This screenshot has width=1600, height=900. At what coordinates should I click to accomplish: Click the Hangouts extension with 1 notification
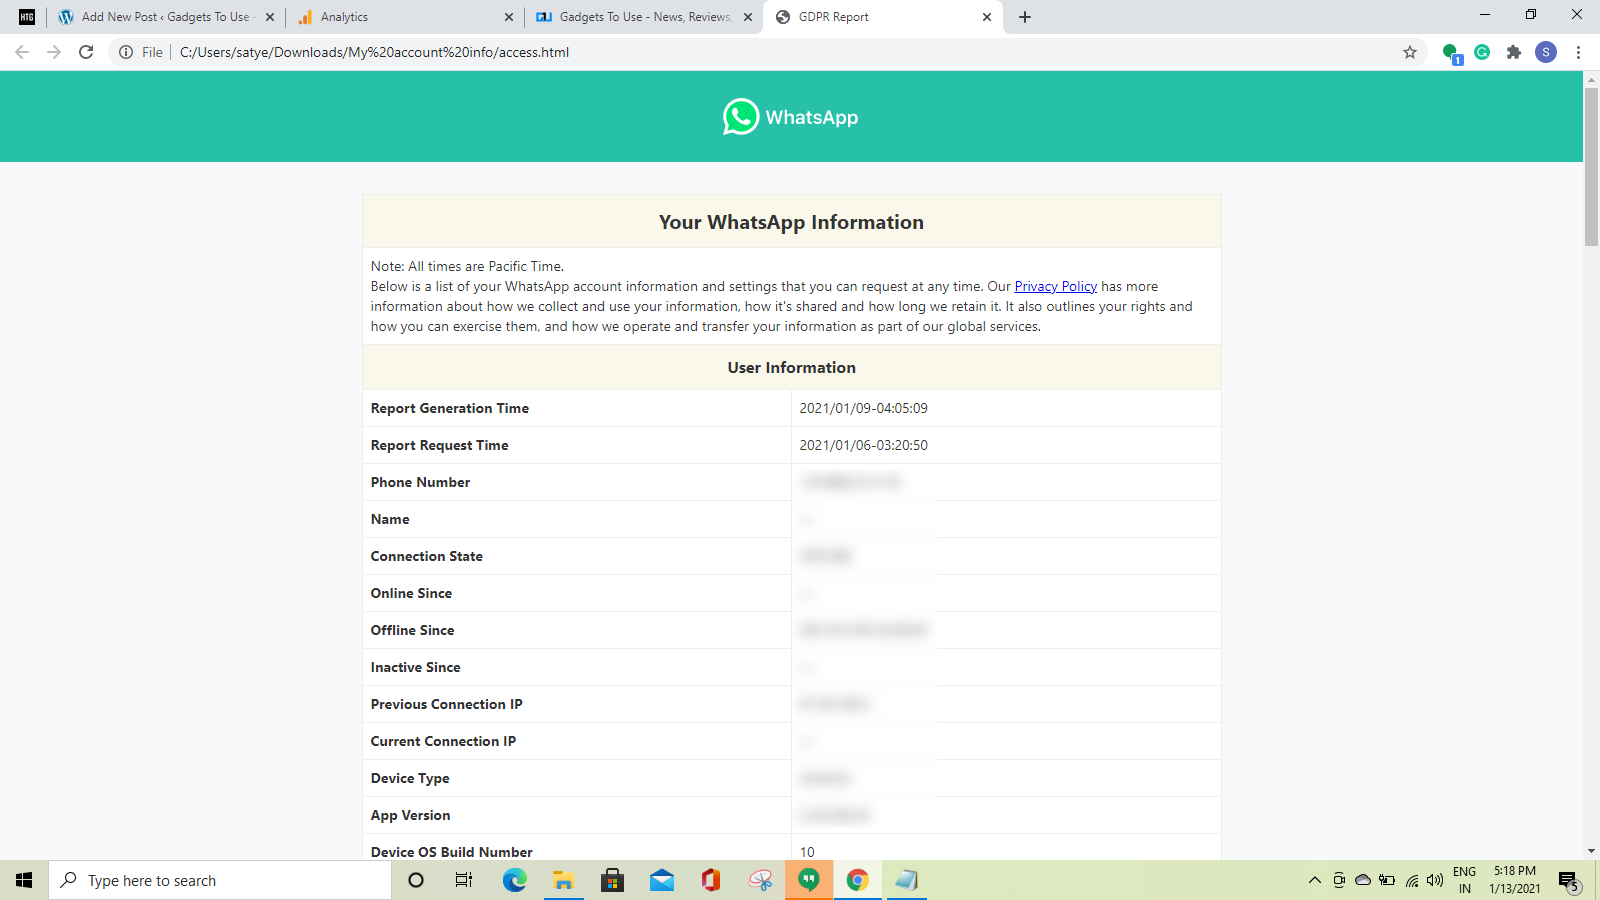tap(1450, 52)
